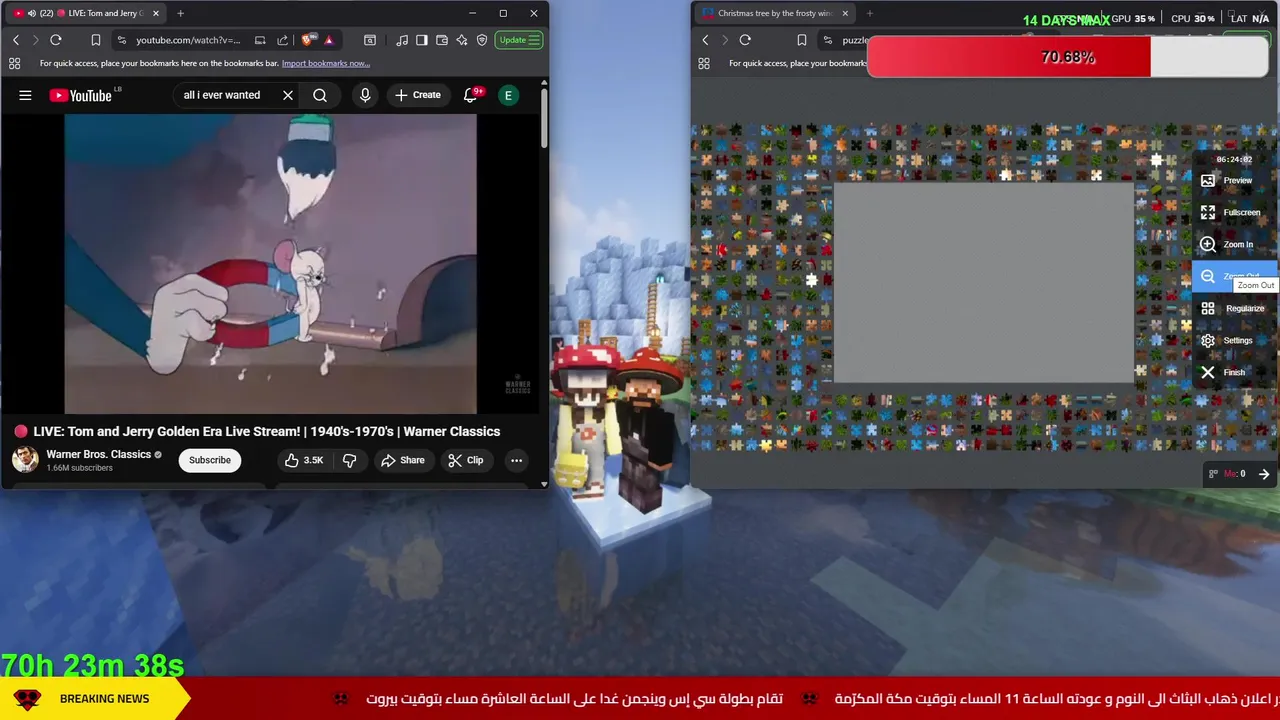
Task: Regularize the puzzle pieces
Action: click(1235, 308)
